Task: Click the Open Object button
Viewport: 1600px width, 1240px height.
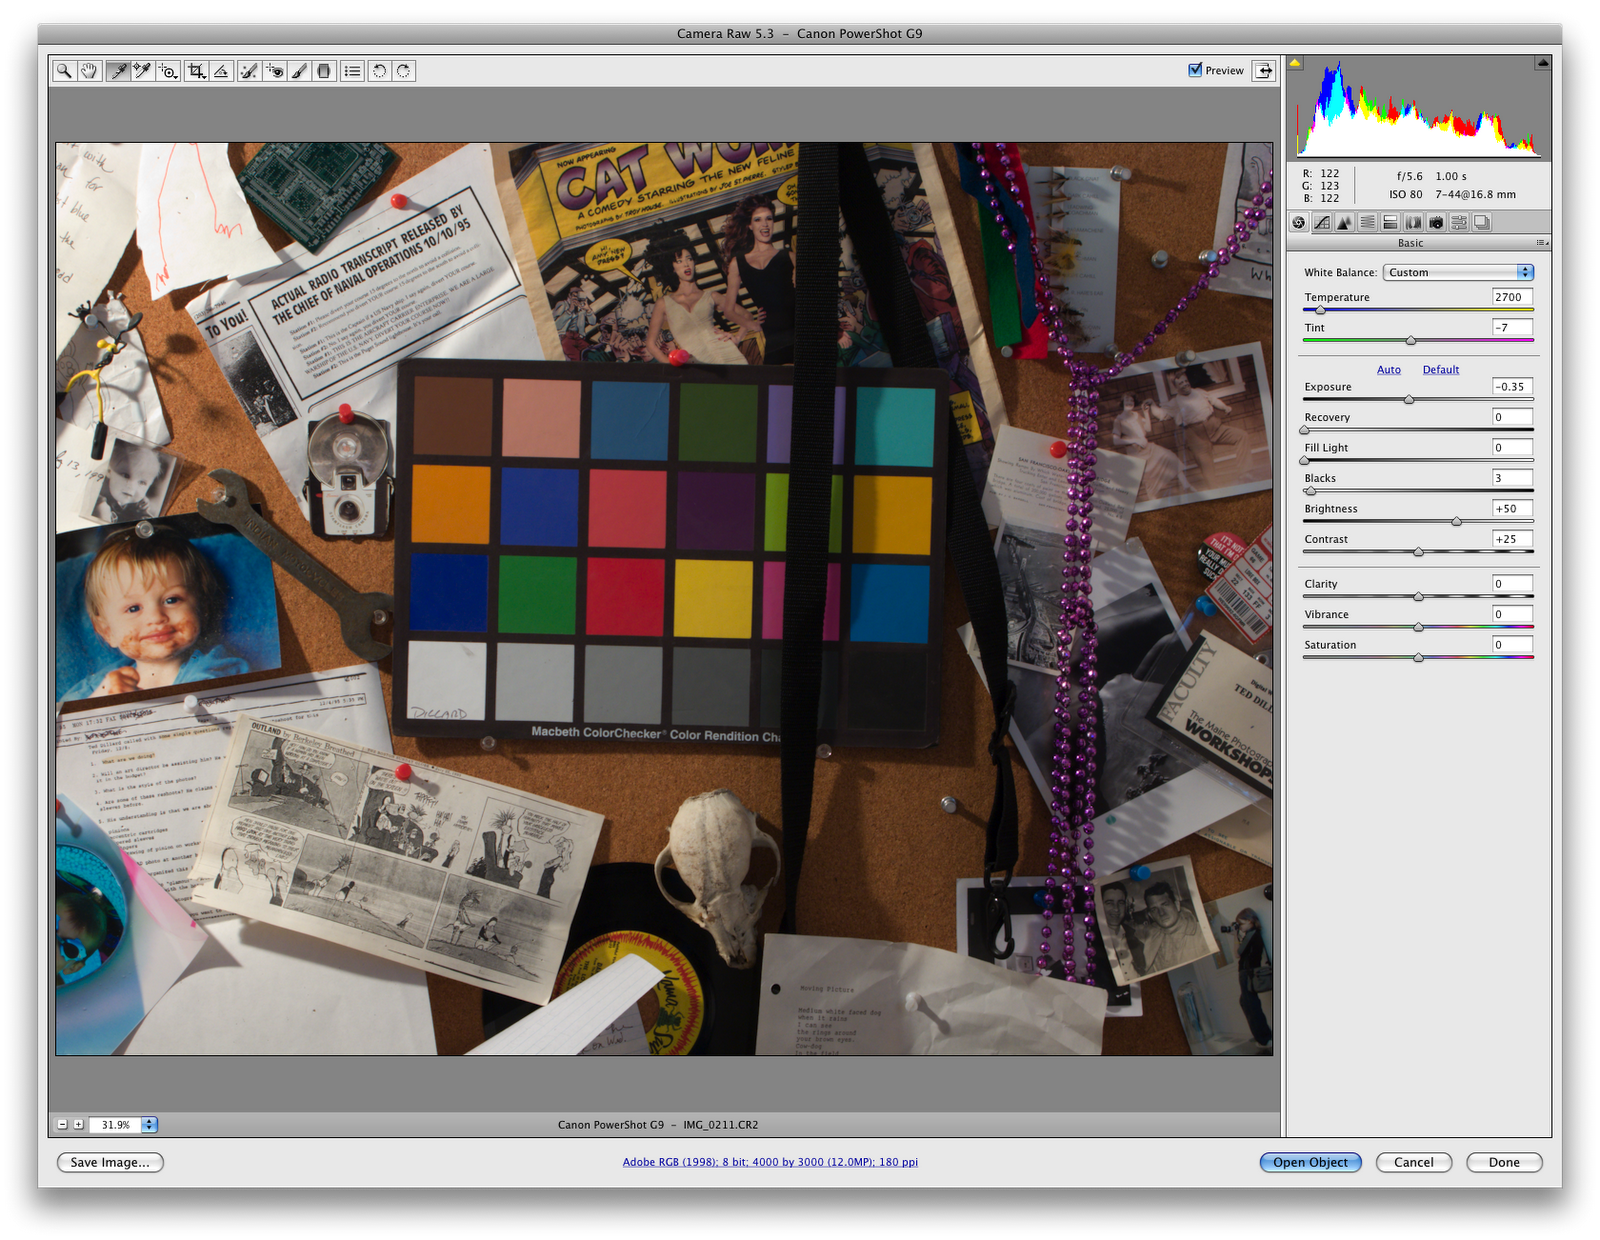Action: coord(1310,1162)
